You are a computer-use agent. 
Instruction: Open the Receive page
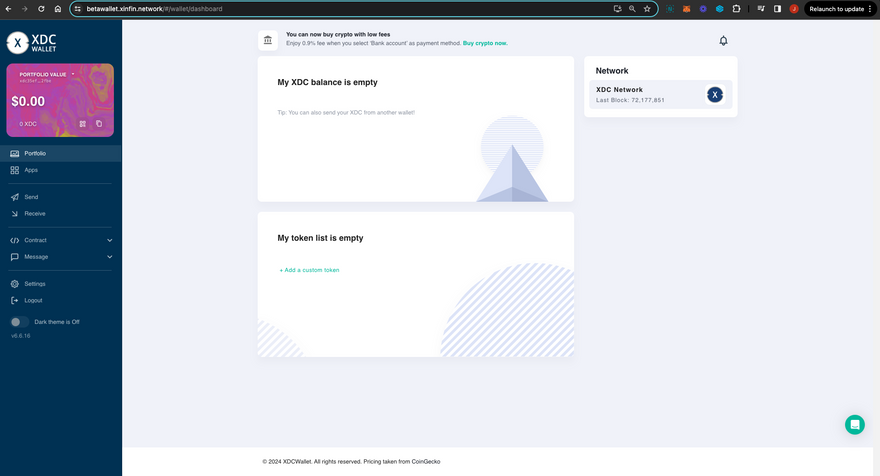(x=34, y=213)
